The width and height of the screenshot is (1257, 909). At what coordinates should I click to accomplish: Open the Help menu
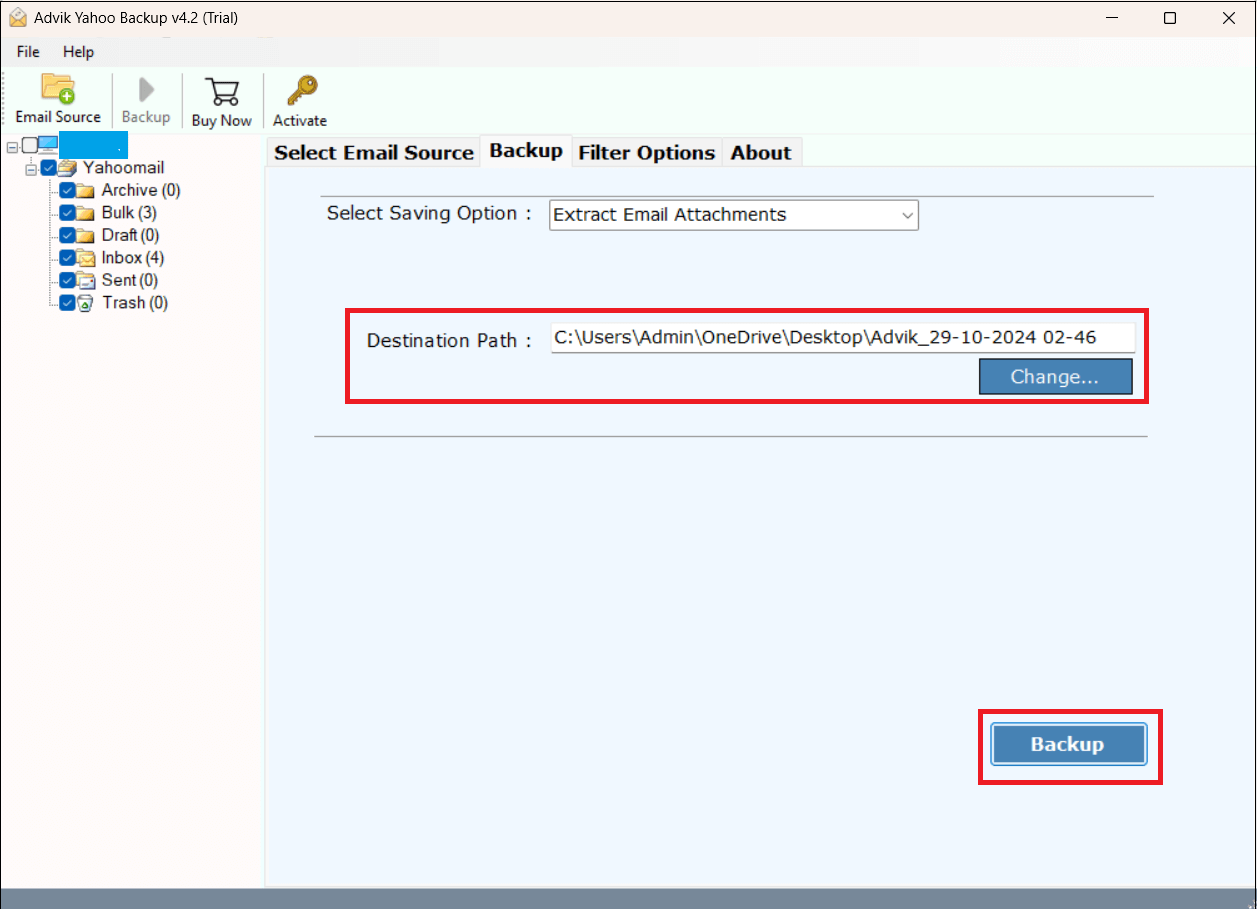point(78,52)
